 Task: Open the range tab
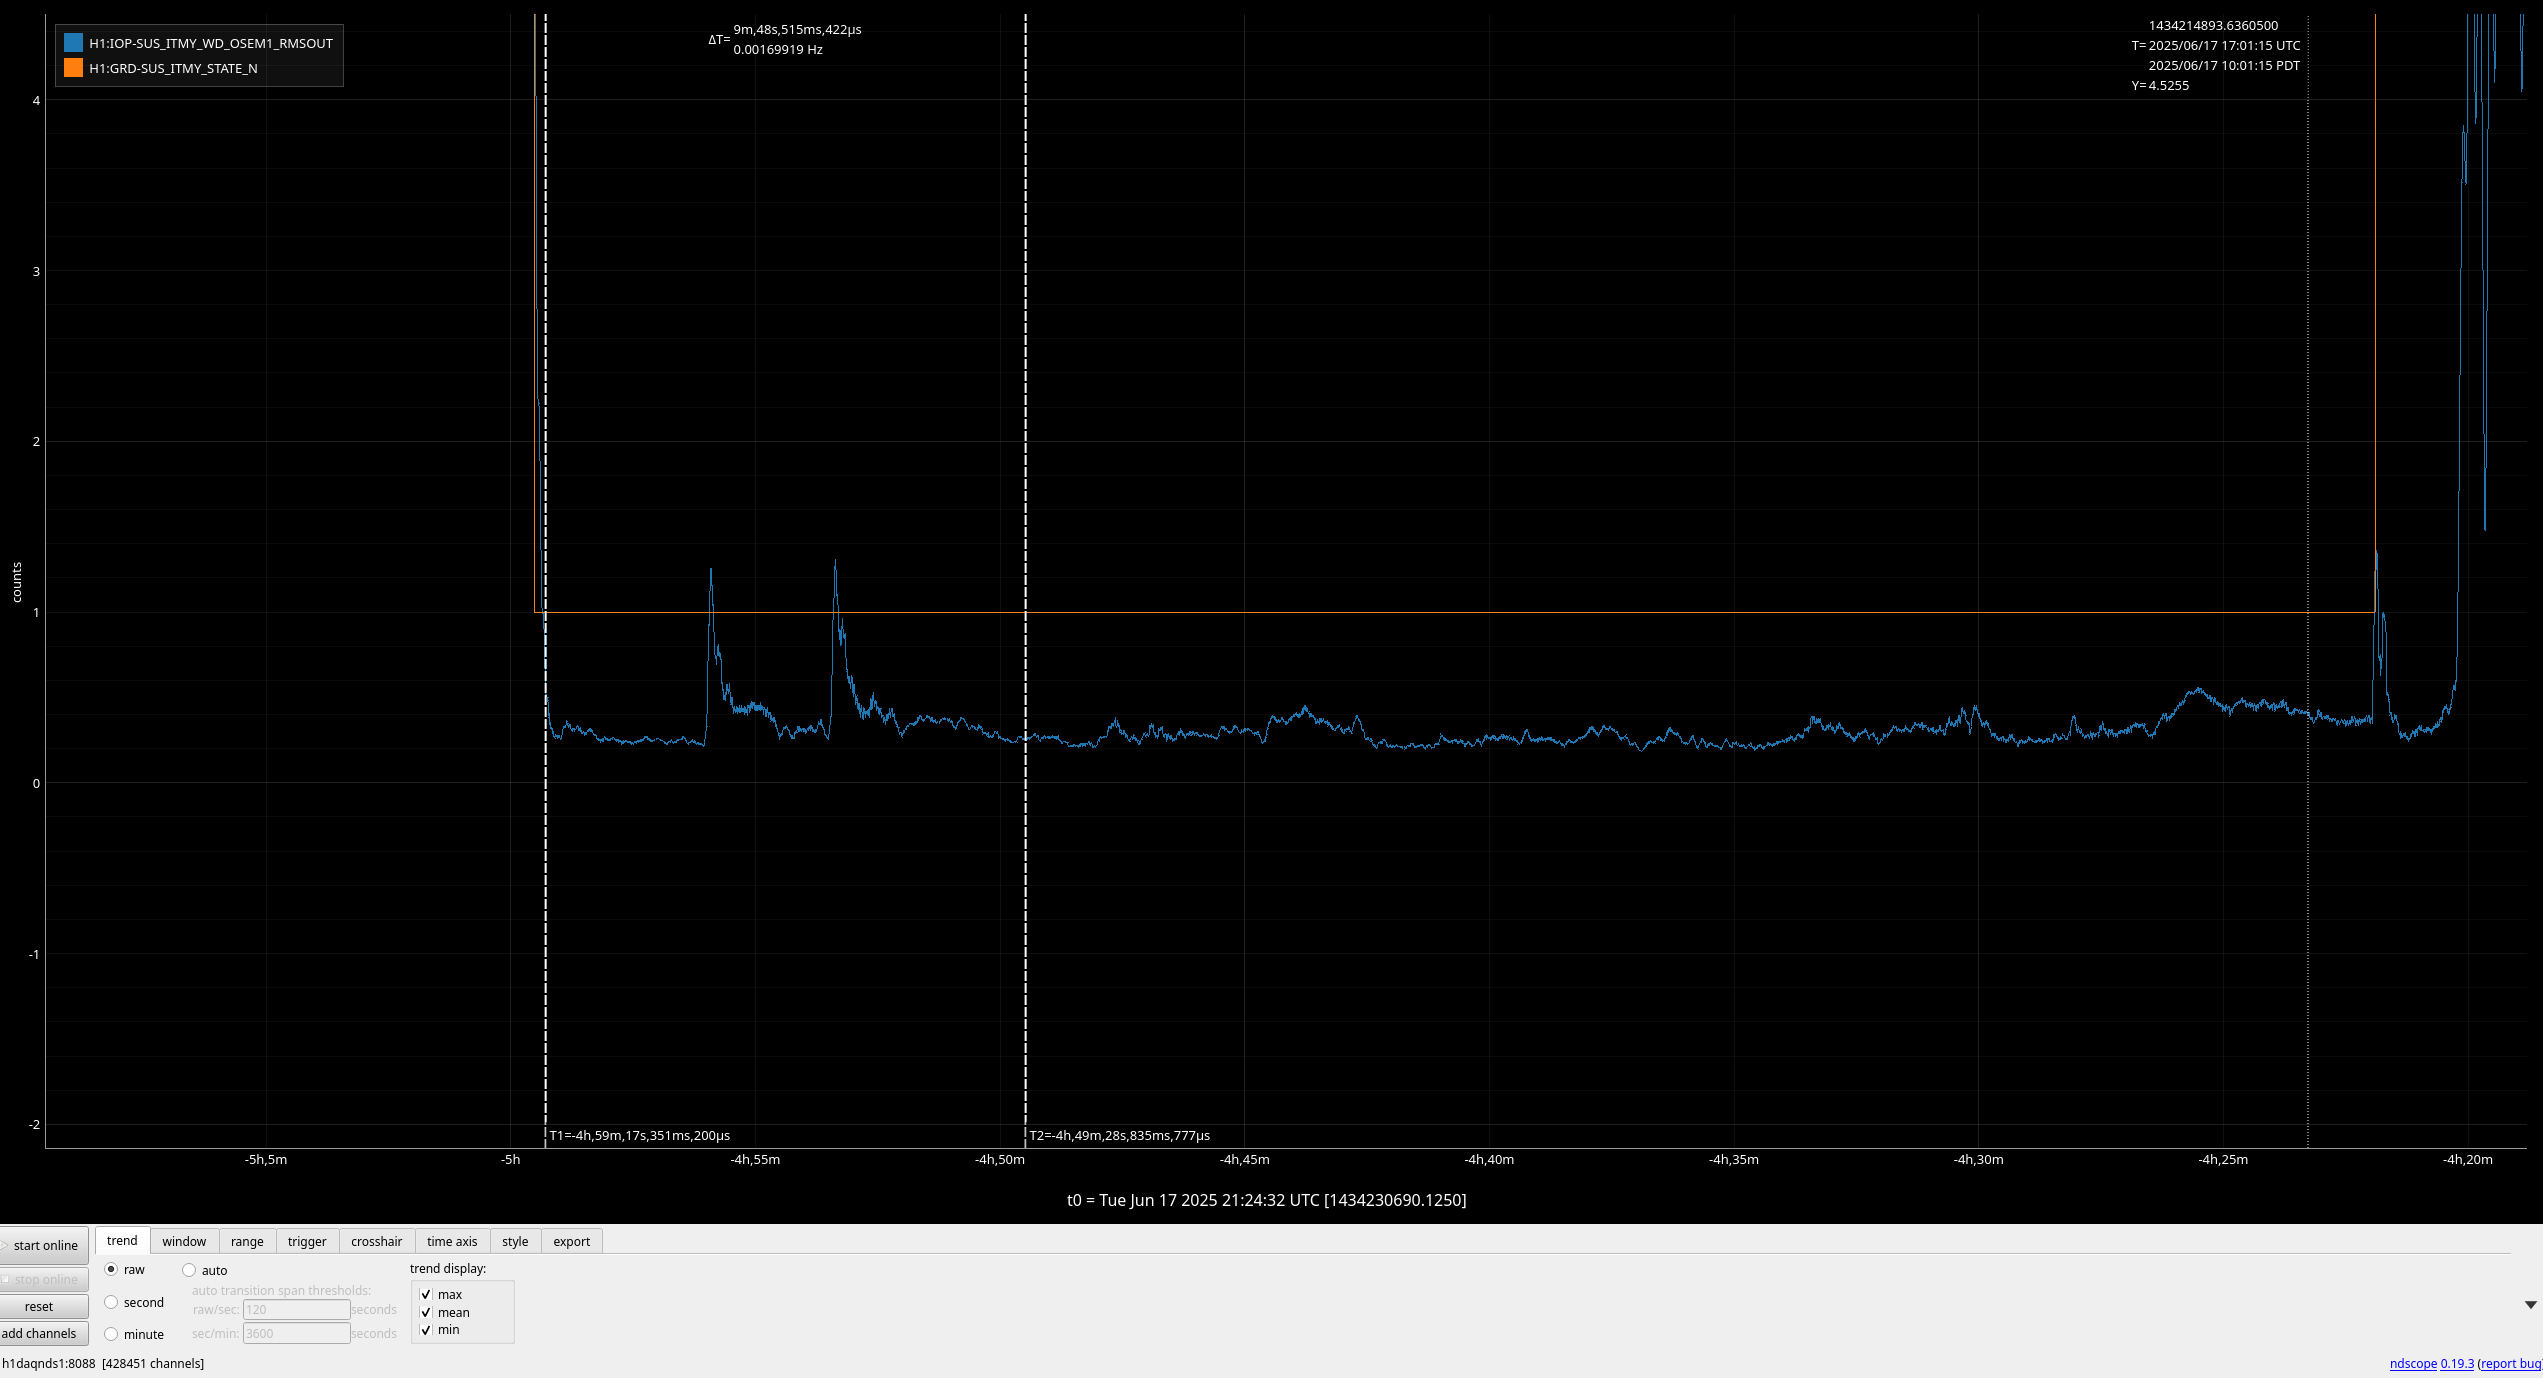tap(247, 1241)
